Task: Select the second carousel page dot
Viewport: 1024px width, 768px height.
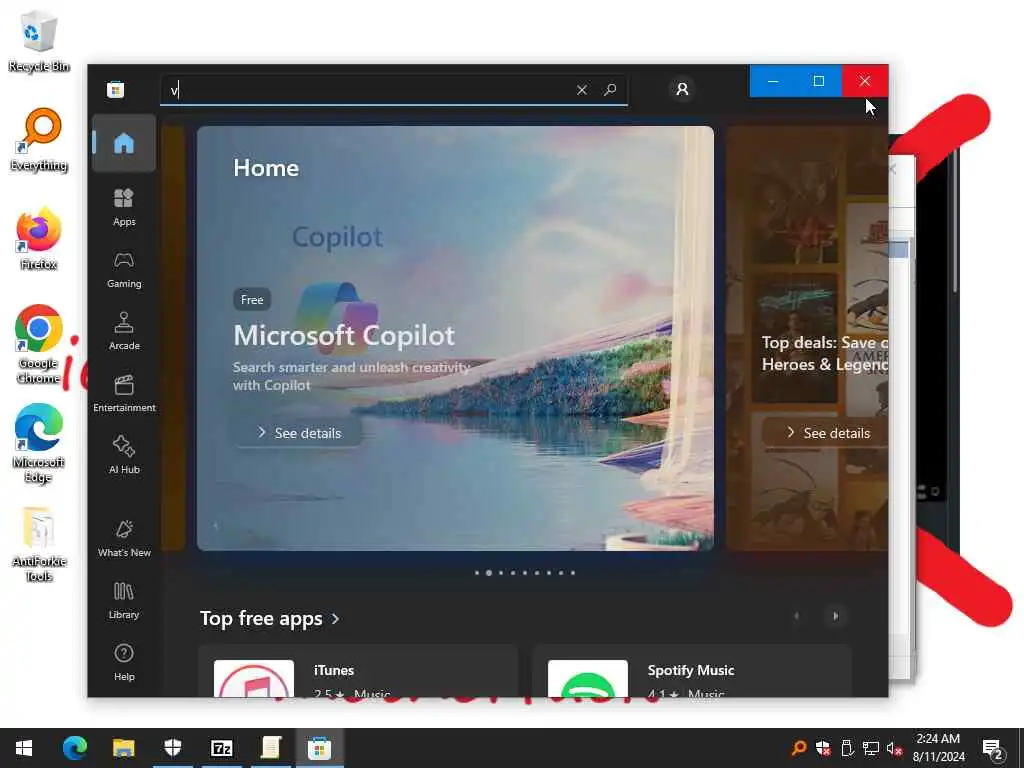Action: click(x=488, y=573)
